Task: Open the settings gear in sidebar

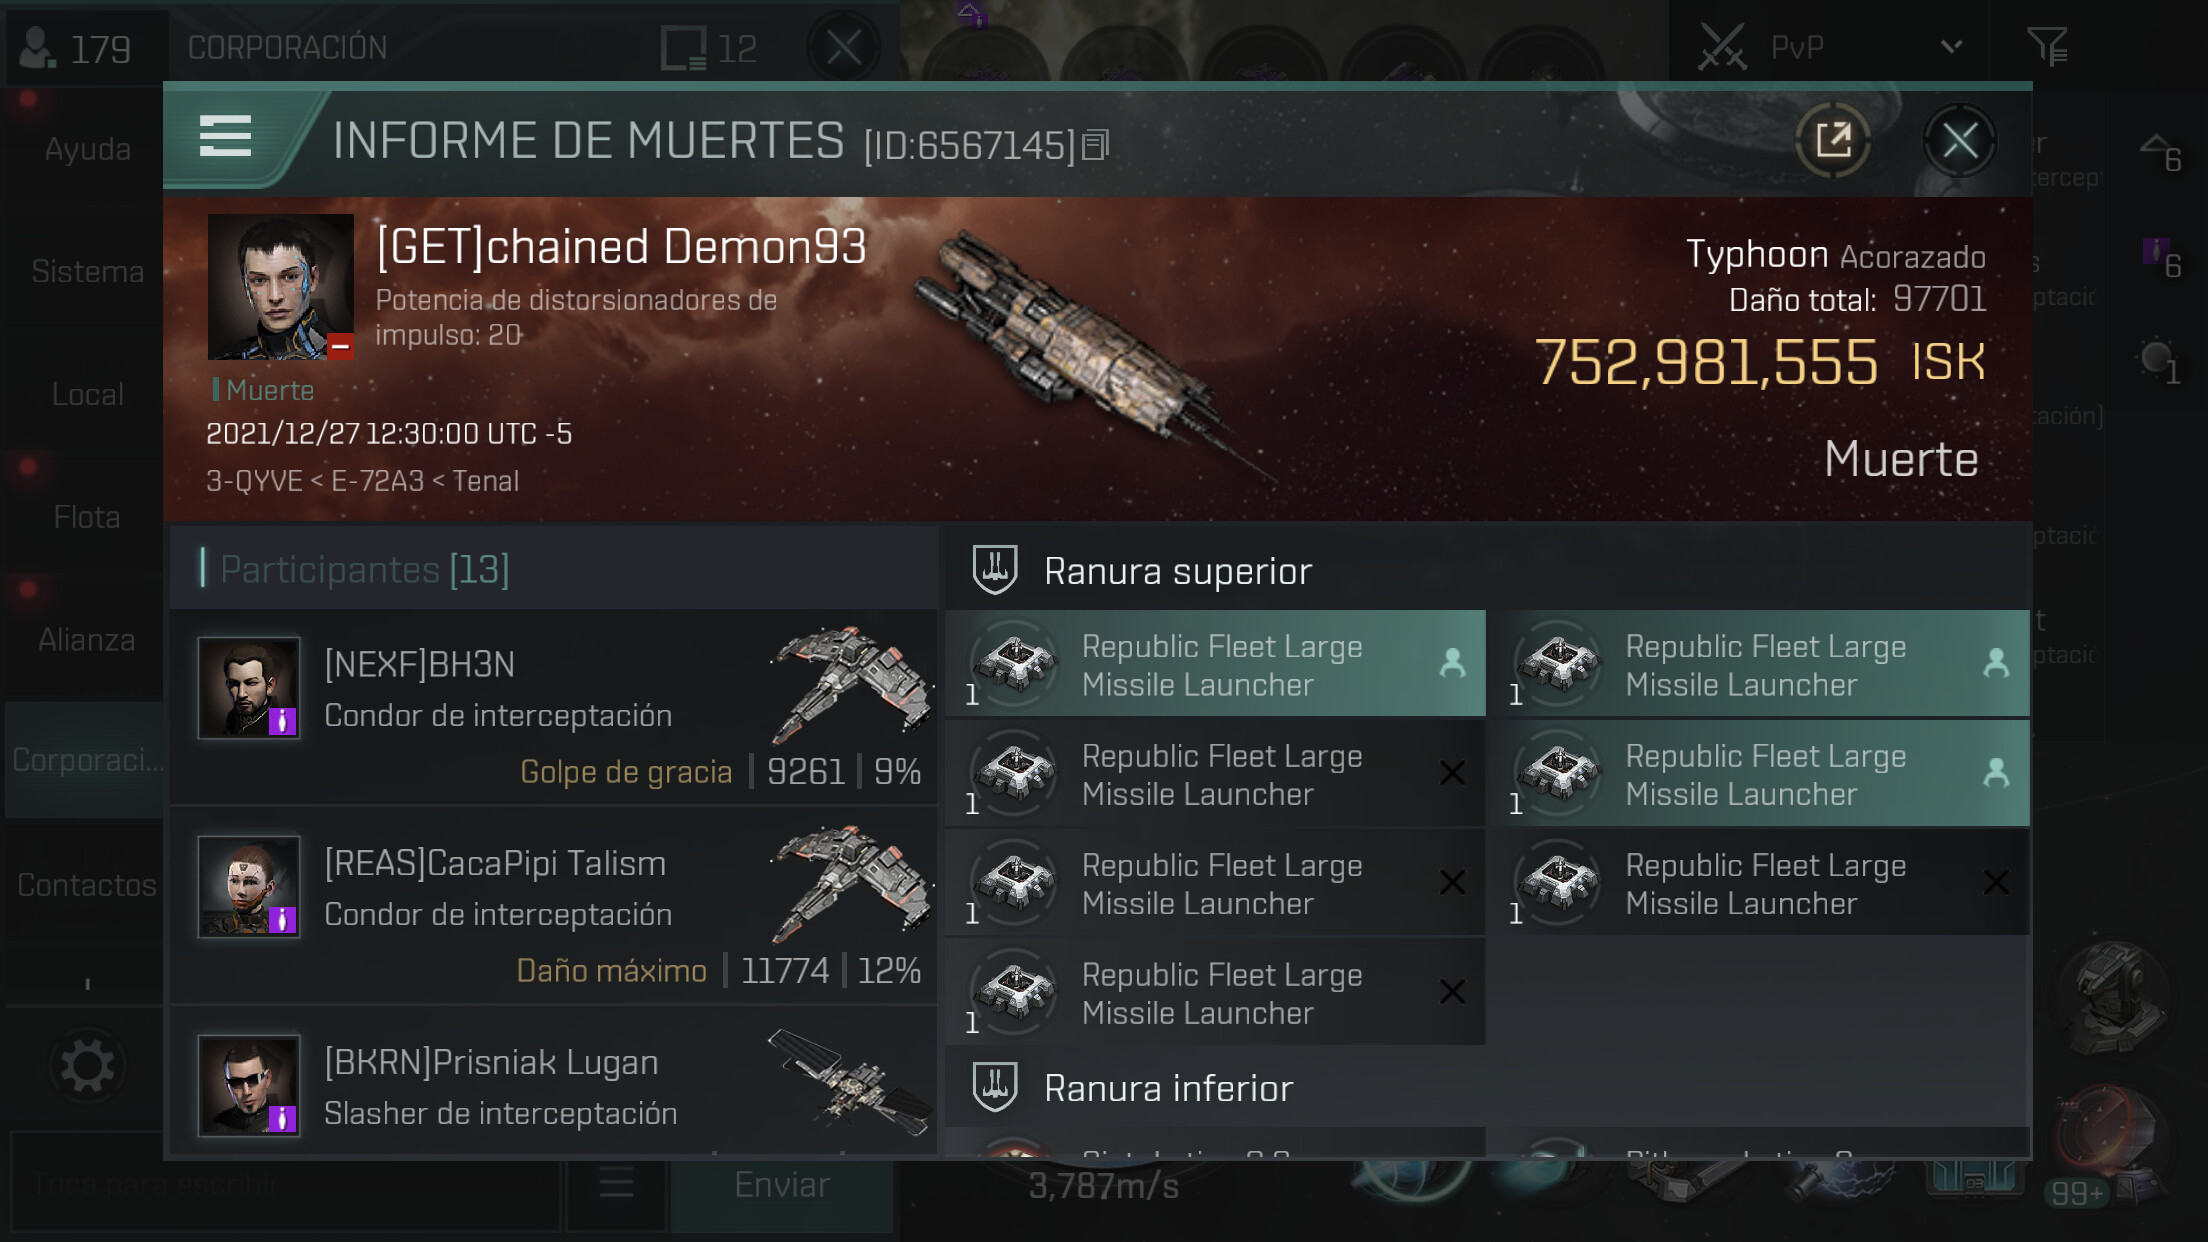Action: click(x=88, y=1066)
